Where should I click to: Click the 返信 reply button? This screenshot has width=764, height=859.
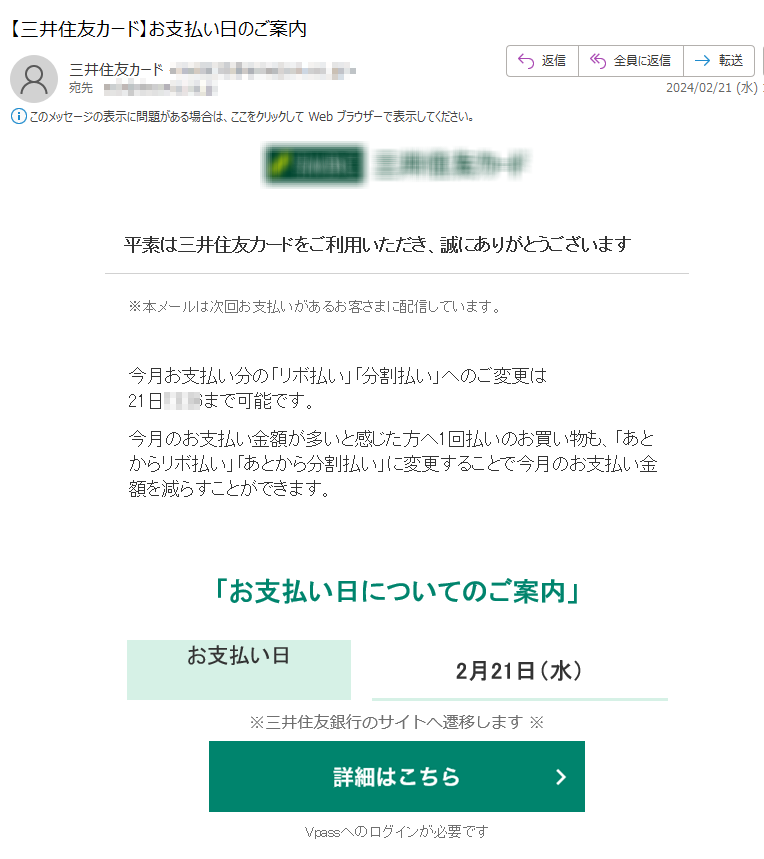[x=542, y=61]
